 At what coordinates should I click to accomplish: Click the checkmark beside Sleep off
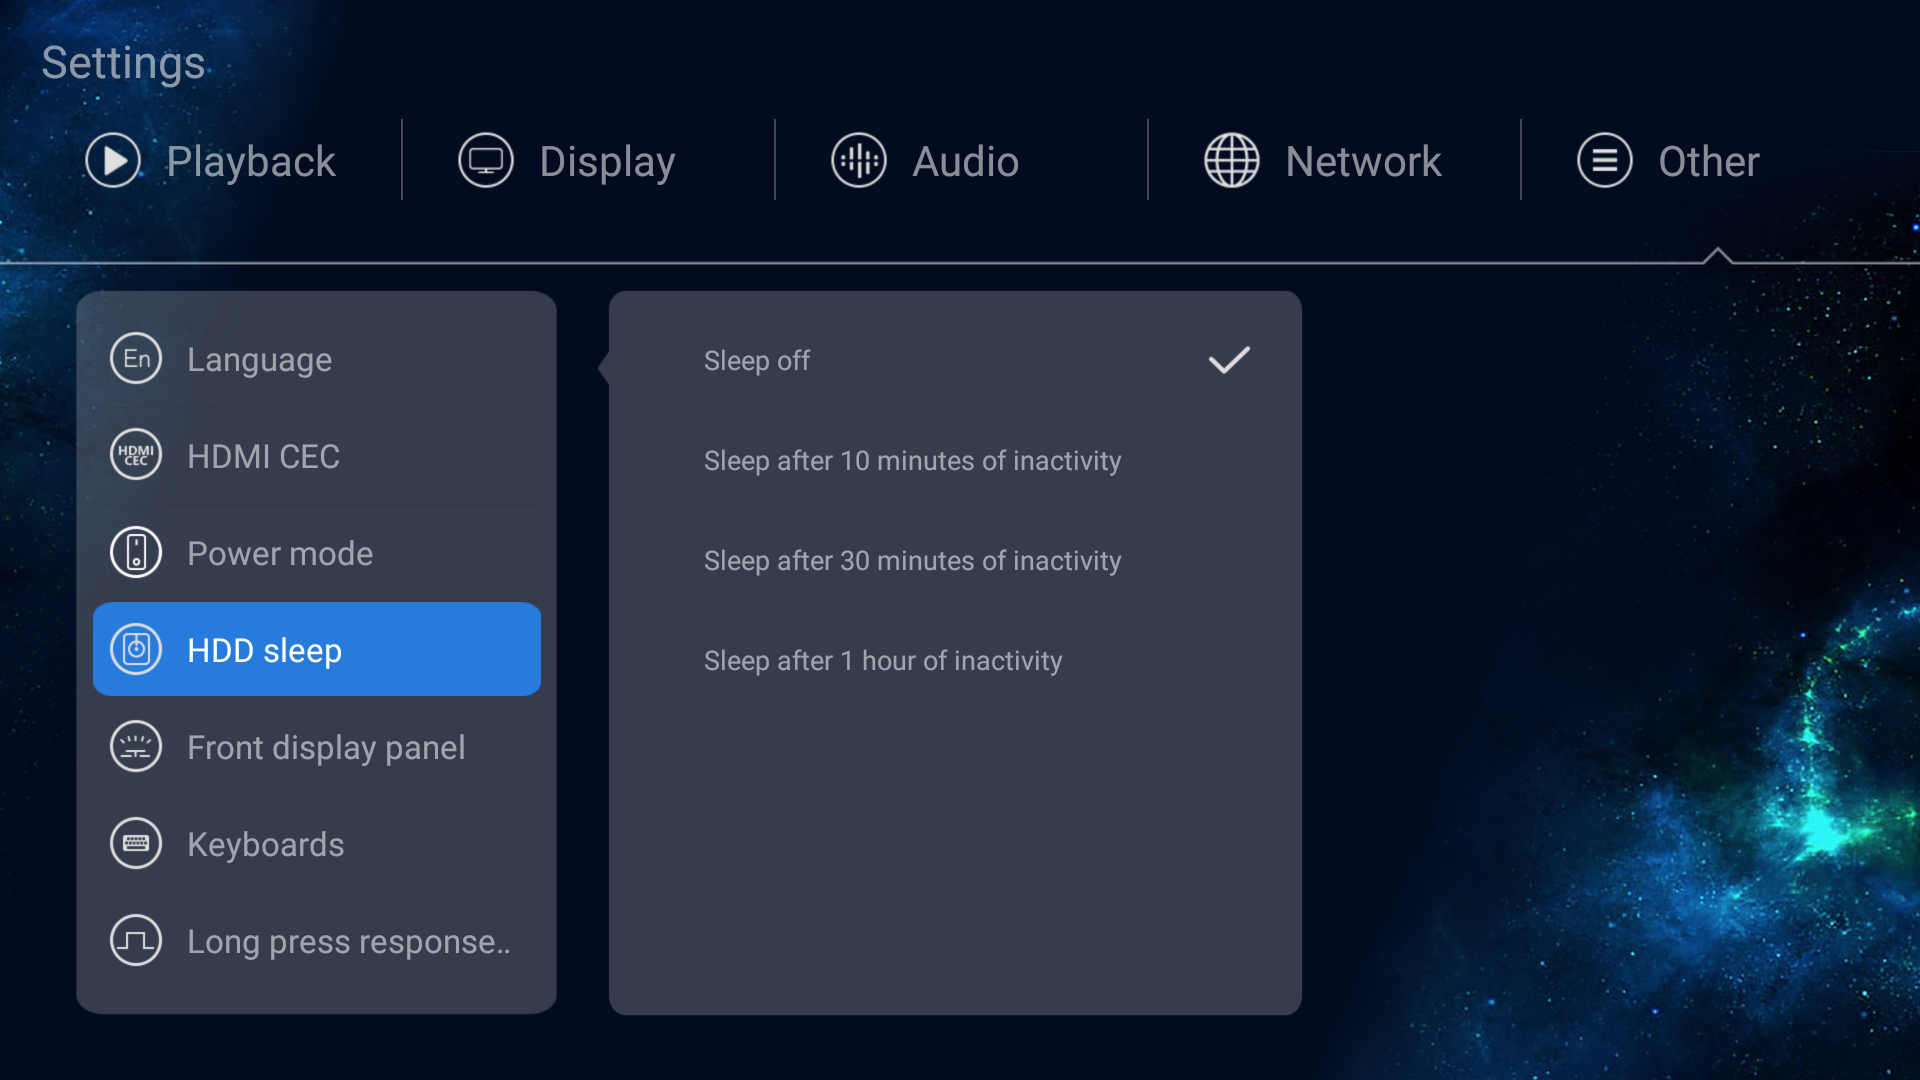[1229, 360]
